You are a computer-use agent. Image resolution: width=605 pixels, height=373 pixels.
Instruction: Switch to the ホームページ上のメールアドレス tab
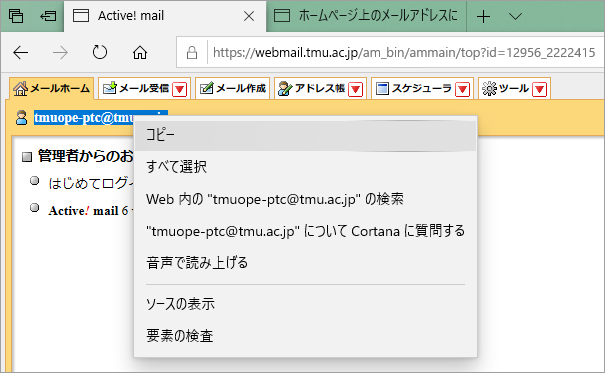coord(366,16)
